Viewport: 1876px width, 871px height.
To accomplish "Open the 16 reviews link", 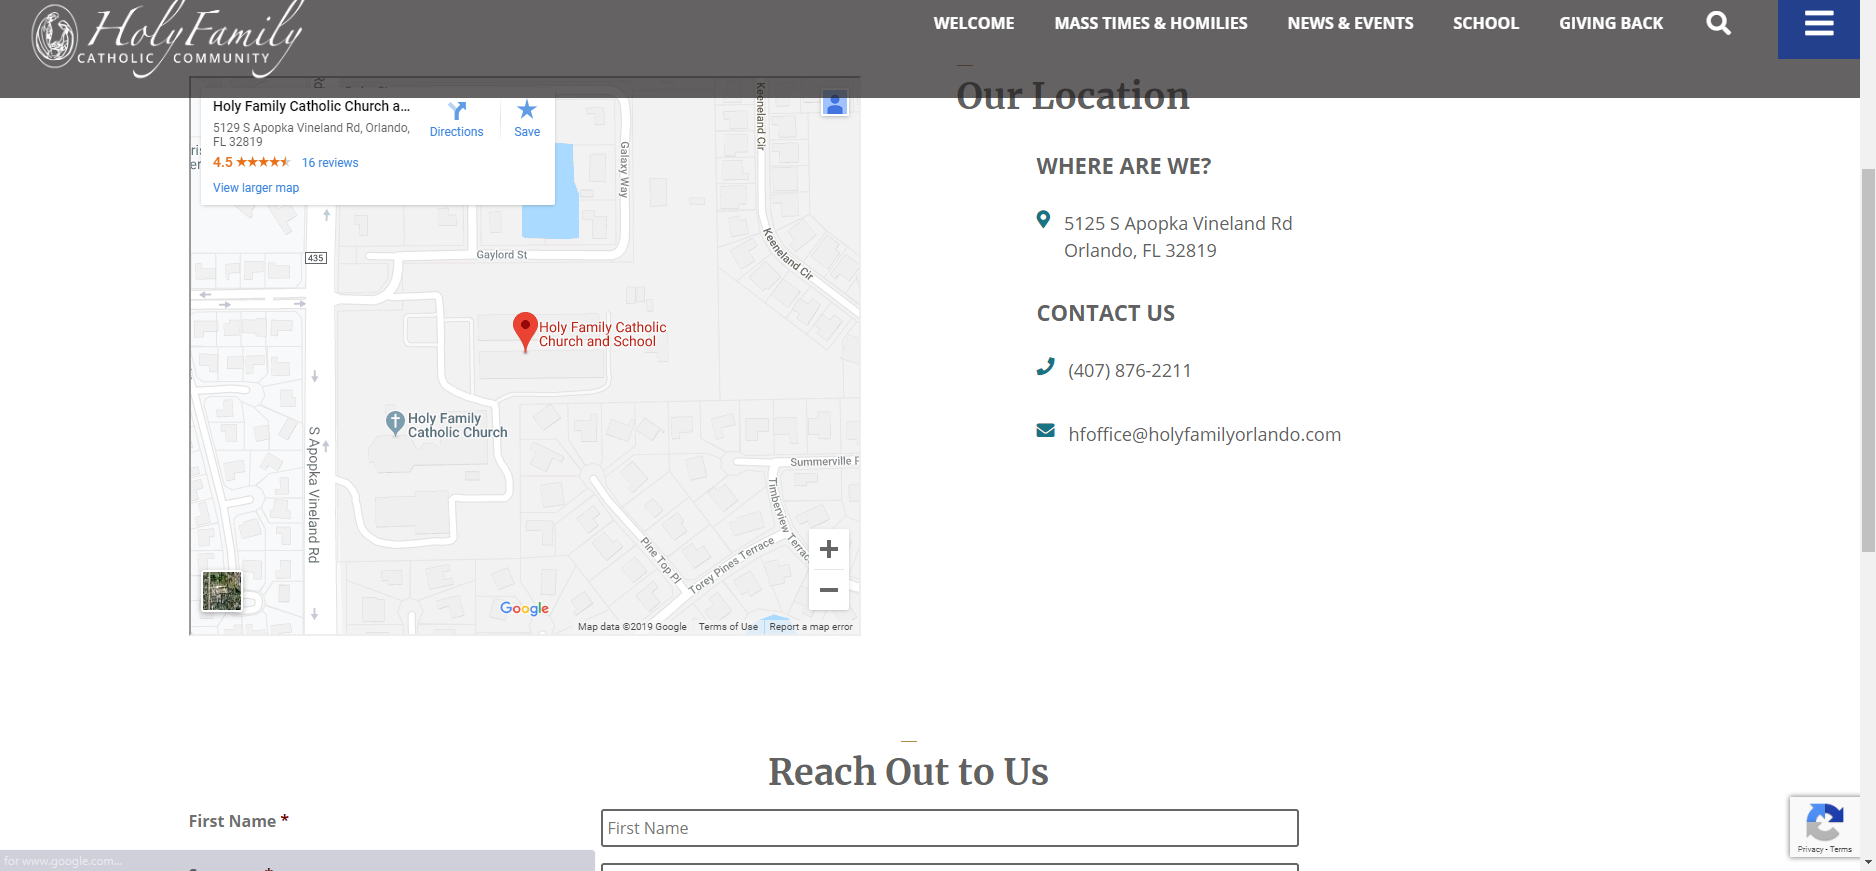I will click(330, 163).
